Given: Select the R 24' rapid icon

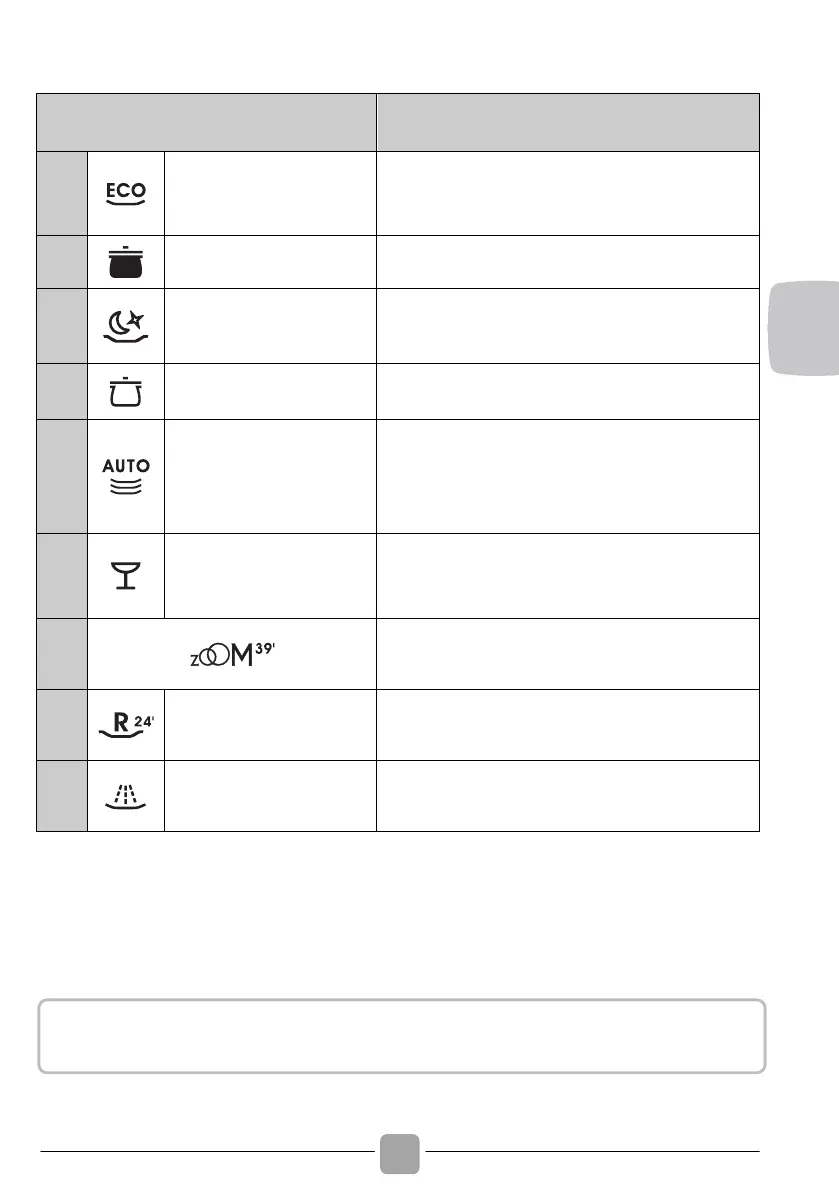Looking at the screenshot, I should (x=127, y=724).
